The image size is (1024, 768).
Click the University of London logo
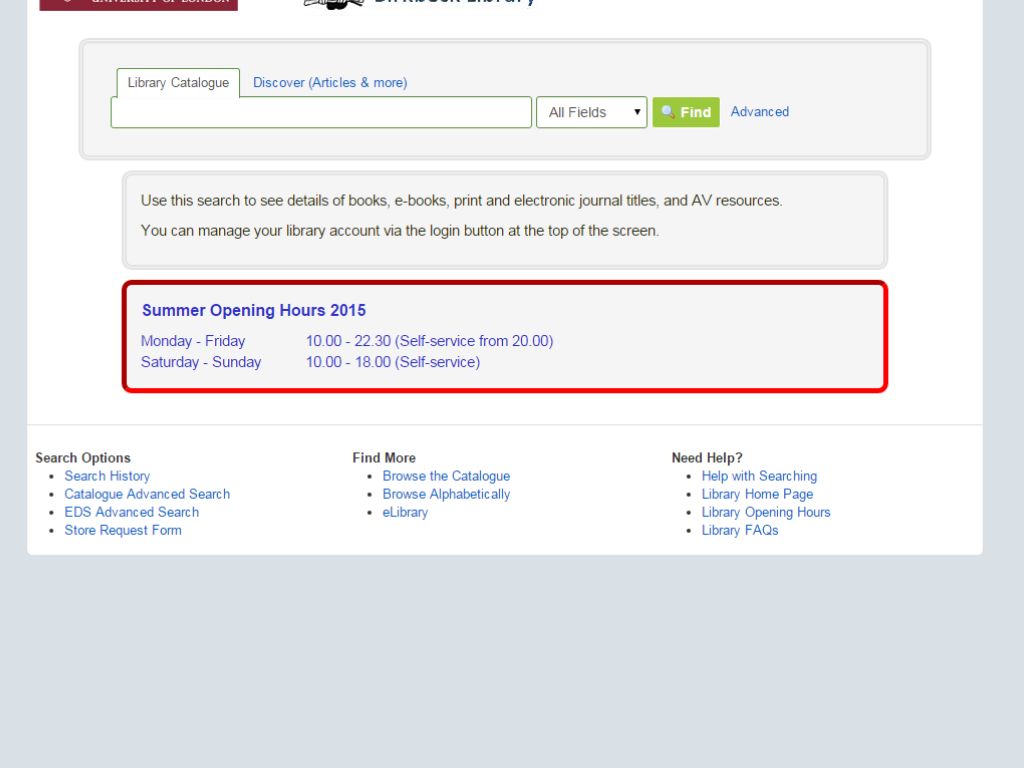(138, 4)
